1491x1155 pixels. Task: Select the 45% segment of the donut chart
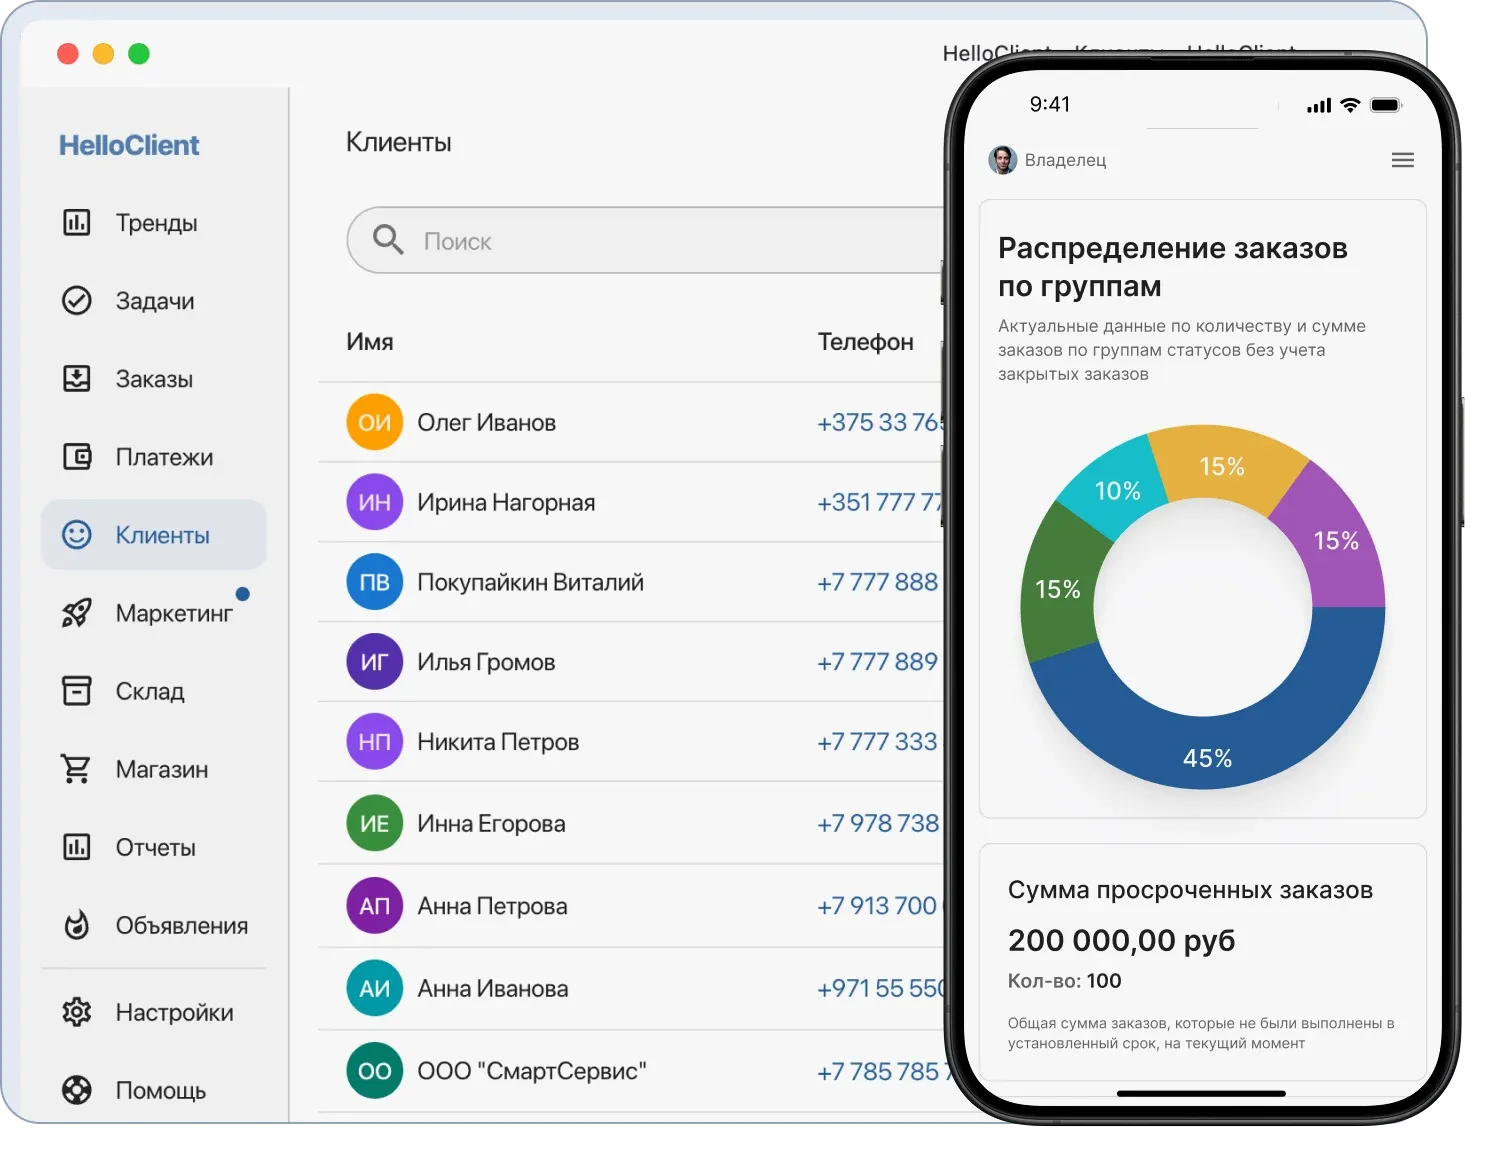(x=1209, y=758)
